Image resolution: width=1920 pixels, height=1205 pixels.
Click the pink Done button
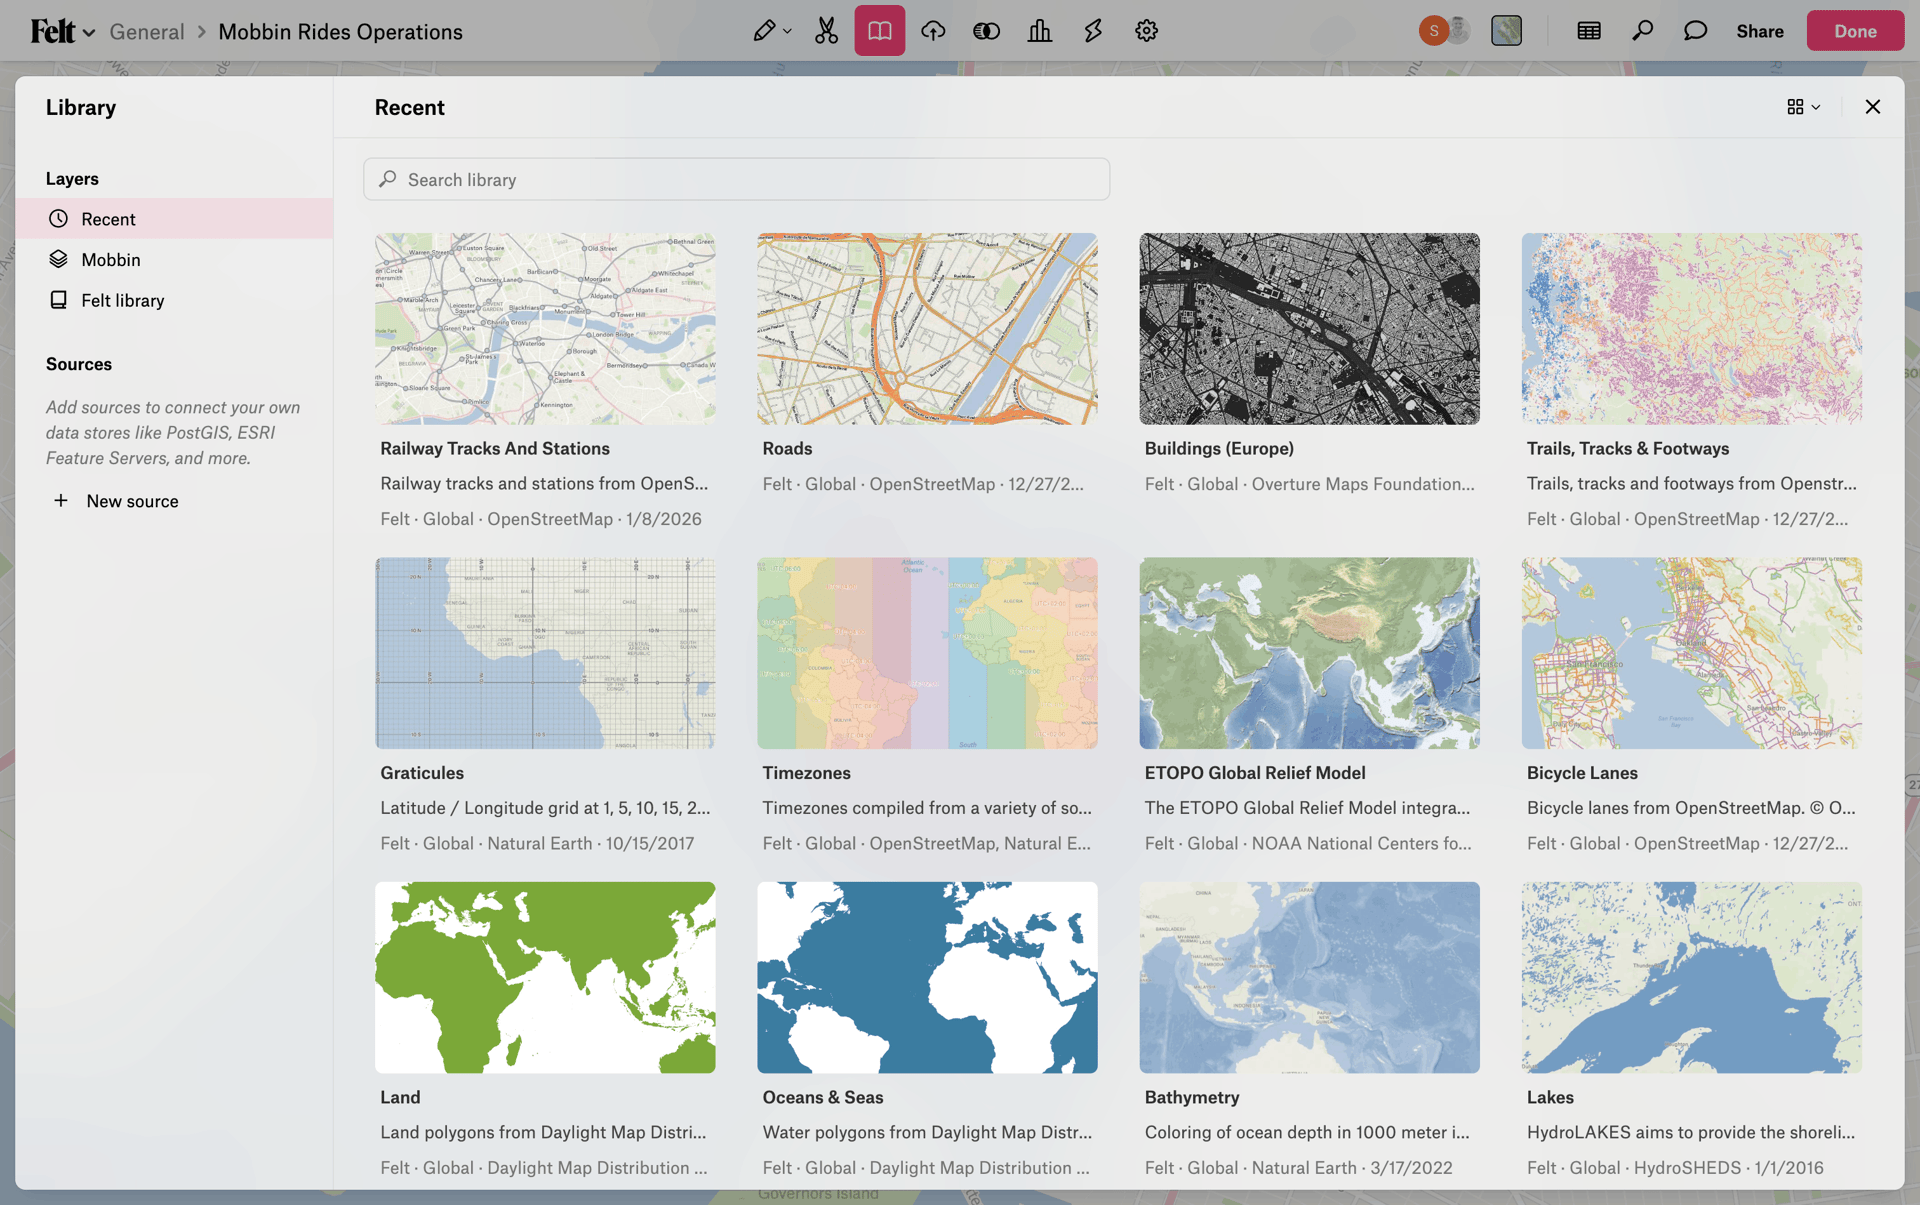click(1855, 31)
